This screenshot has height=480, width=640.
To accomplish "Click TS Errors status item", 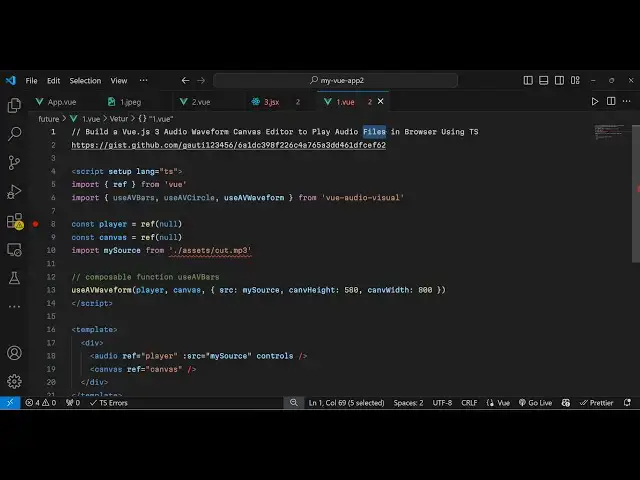I will (x=109, y=403).
